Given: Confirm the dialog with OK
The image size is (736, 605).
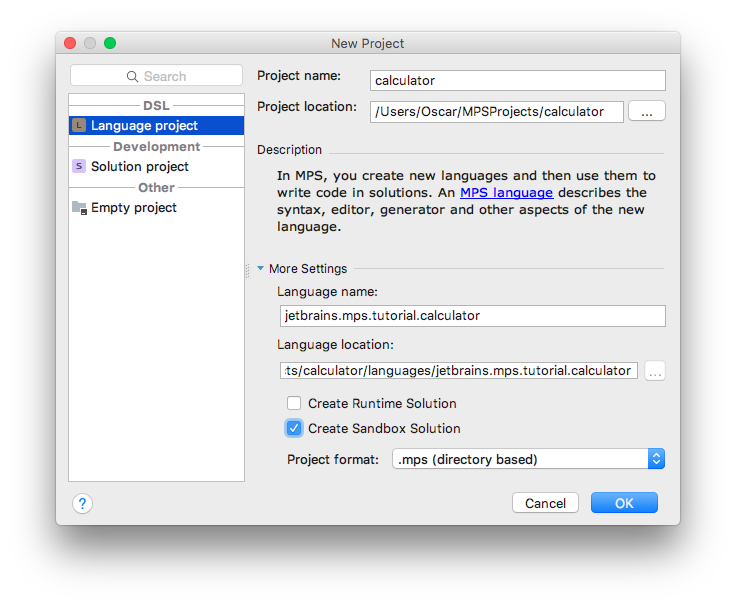Looking at the screenshot, I should [624, 503].
